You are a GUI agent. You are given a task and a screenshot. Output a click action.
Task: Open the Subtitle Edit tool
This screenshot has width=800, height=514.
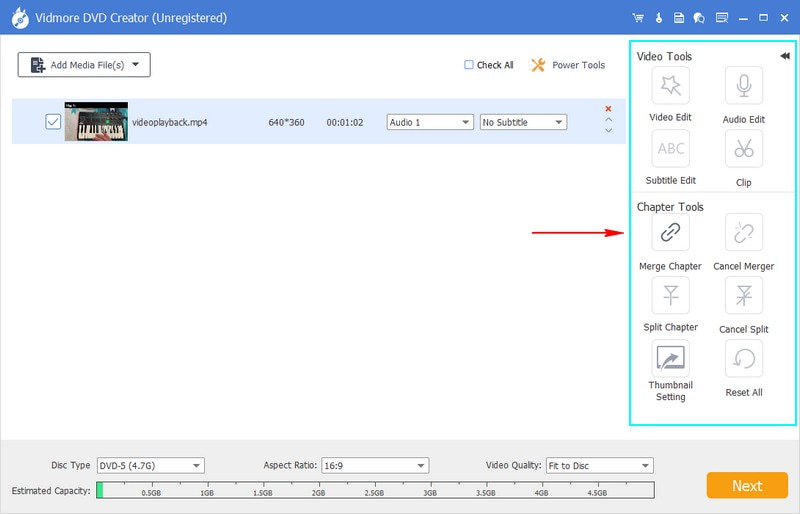[670, 149]
